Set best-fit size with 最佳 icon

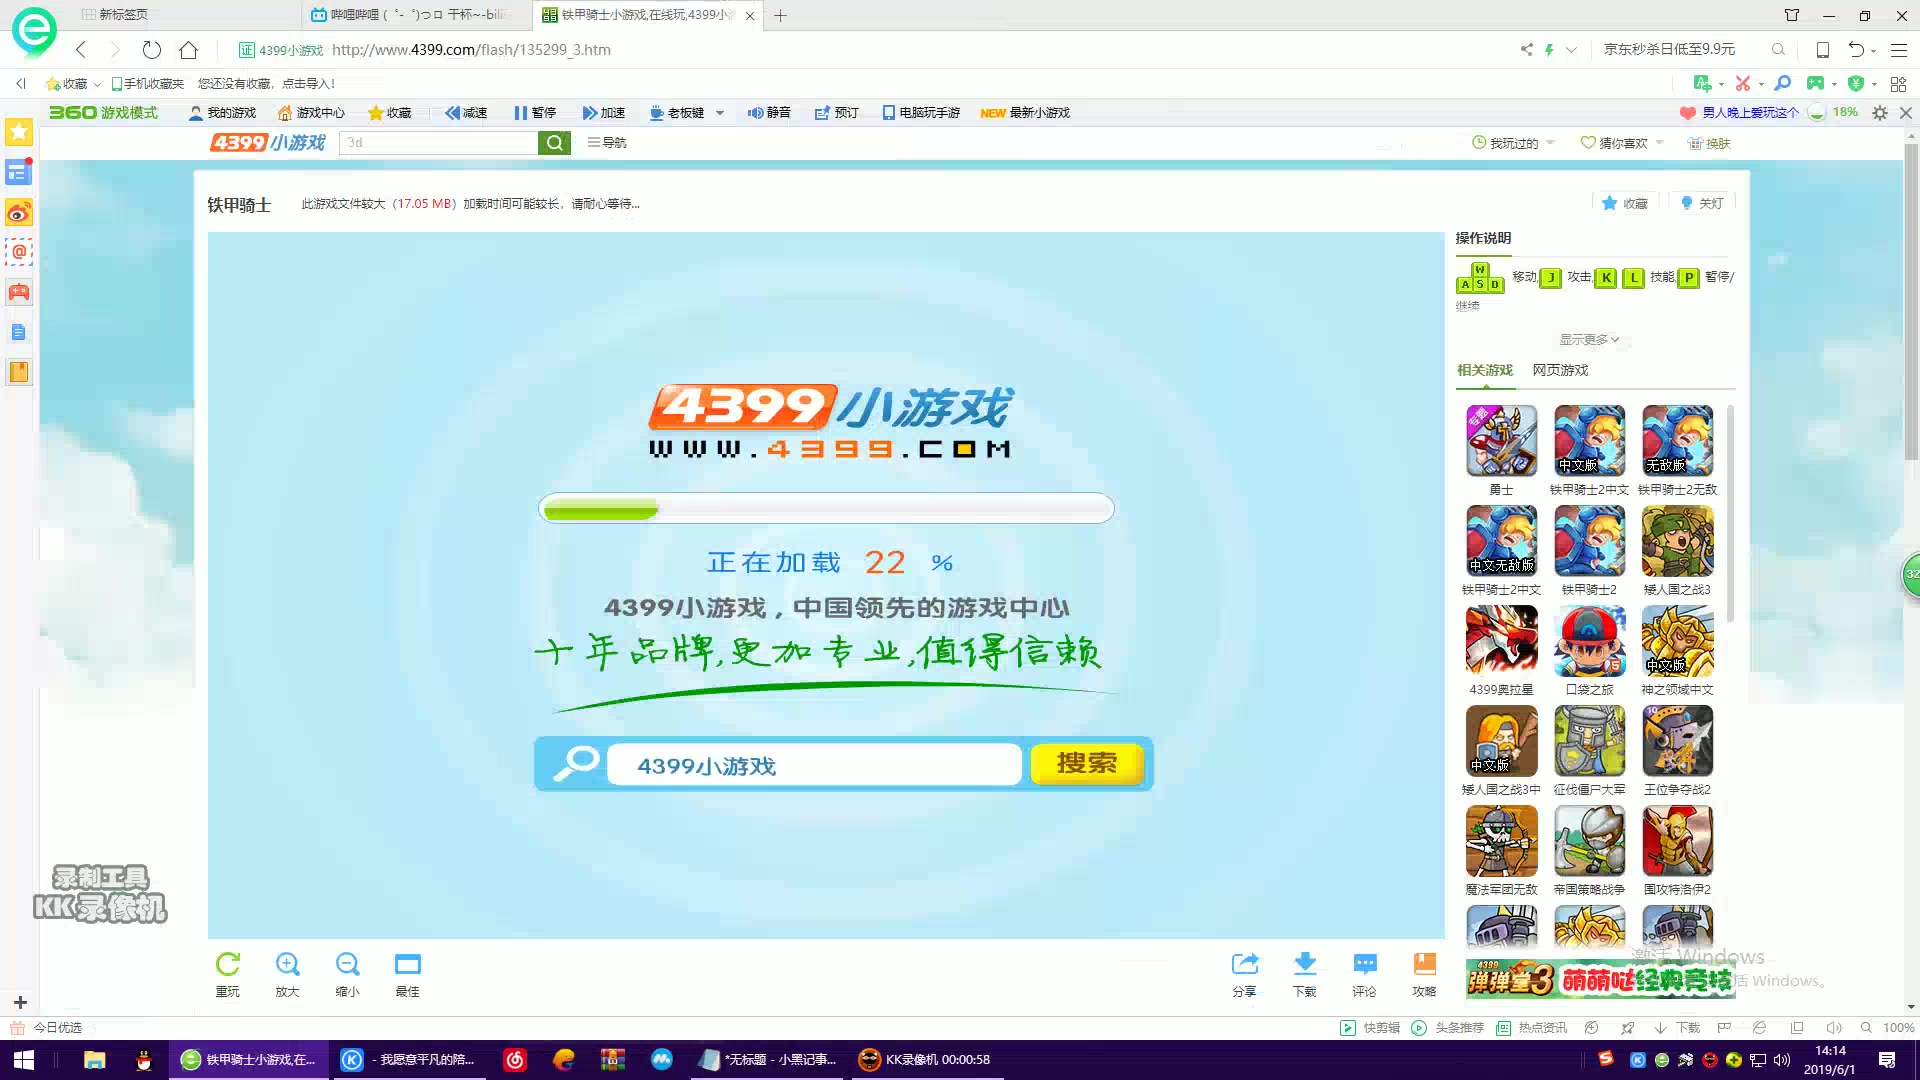pyautogui.click(x=407, y=965)
